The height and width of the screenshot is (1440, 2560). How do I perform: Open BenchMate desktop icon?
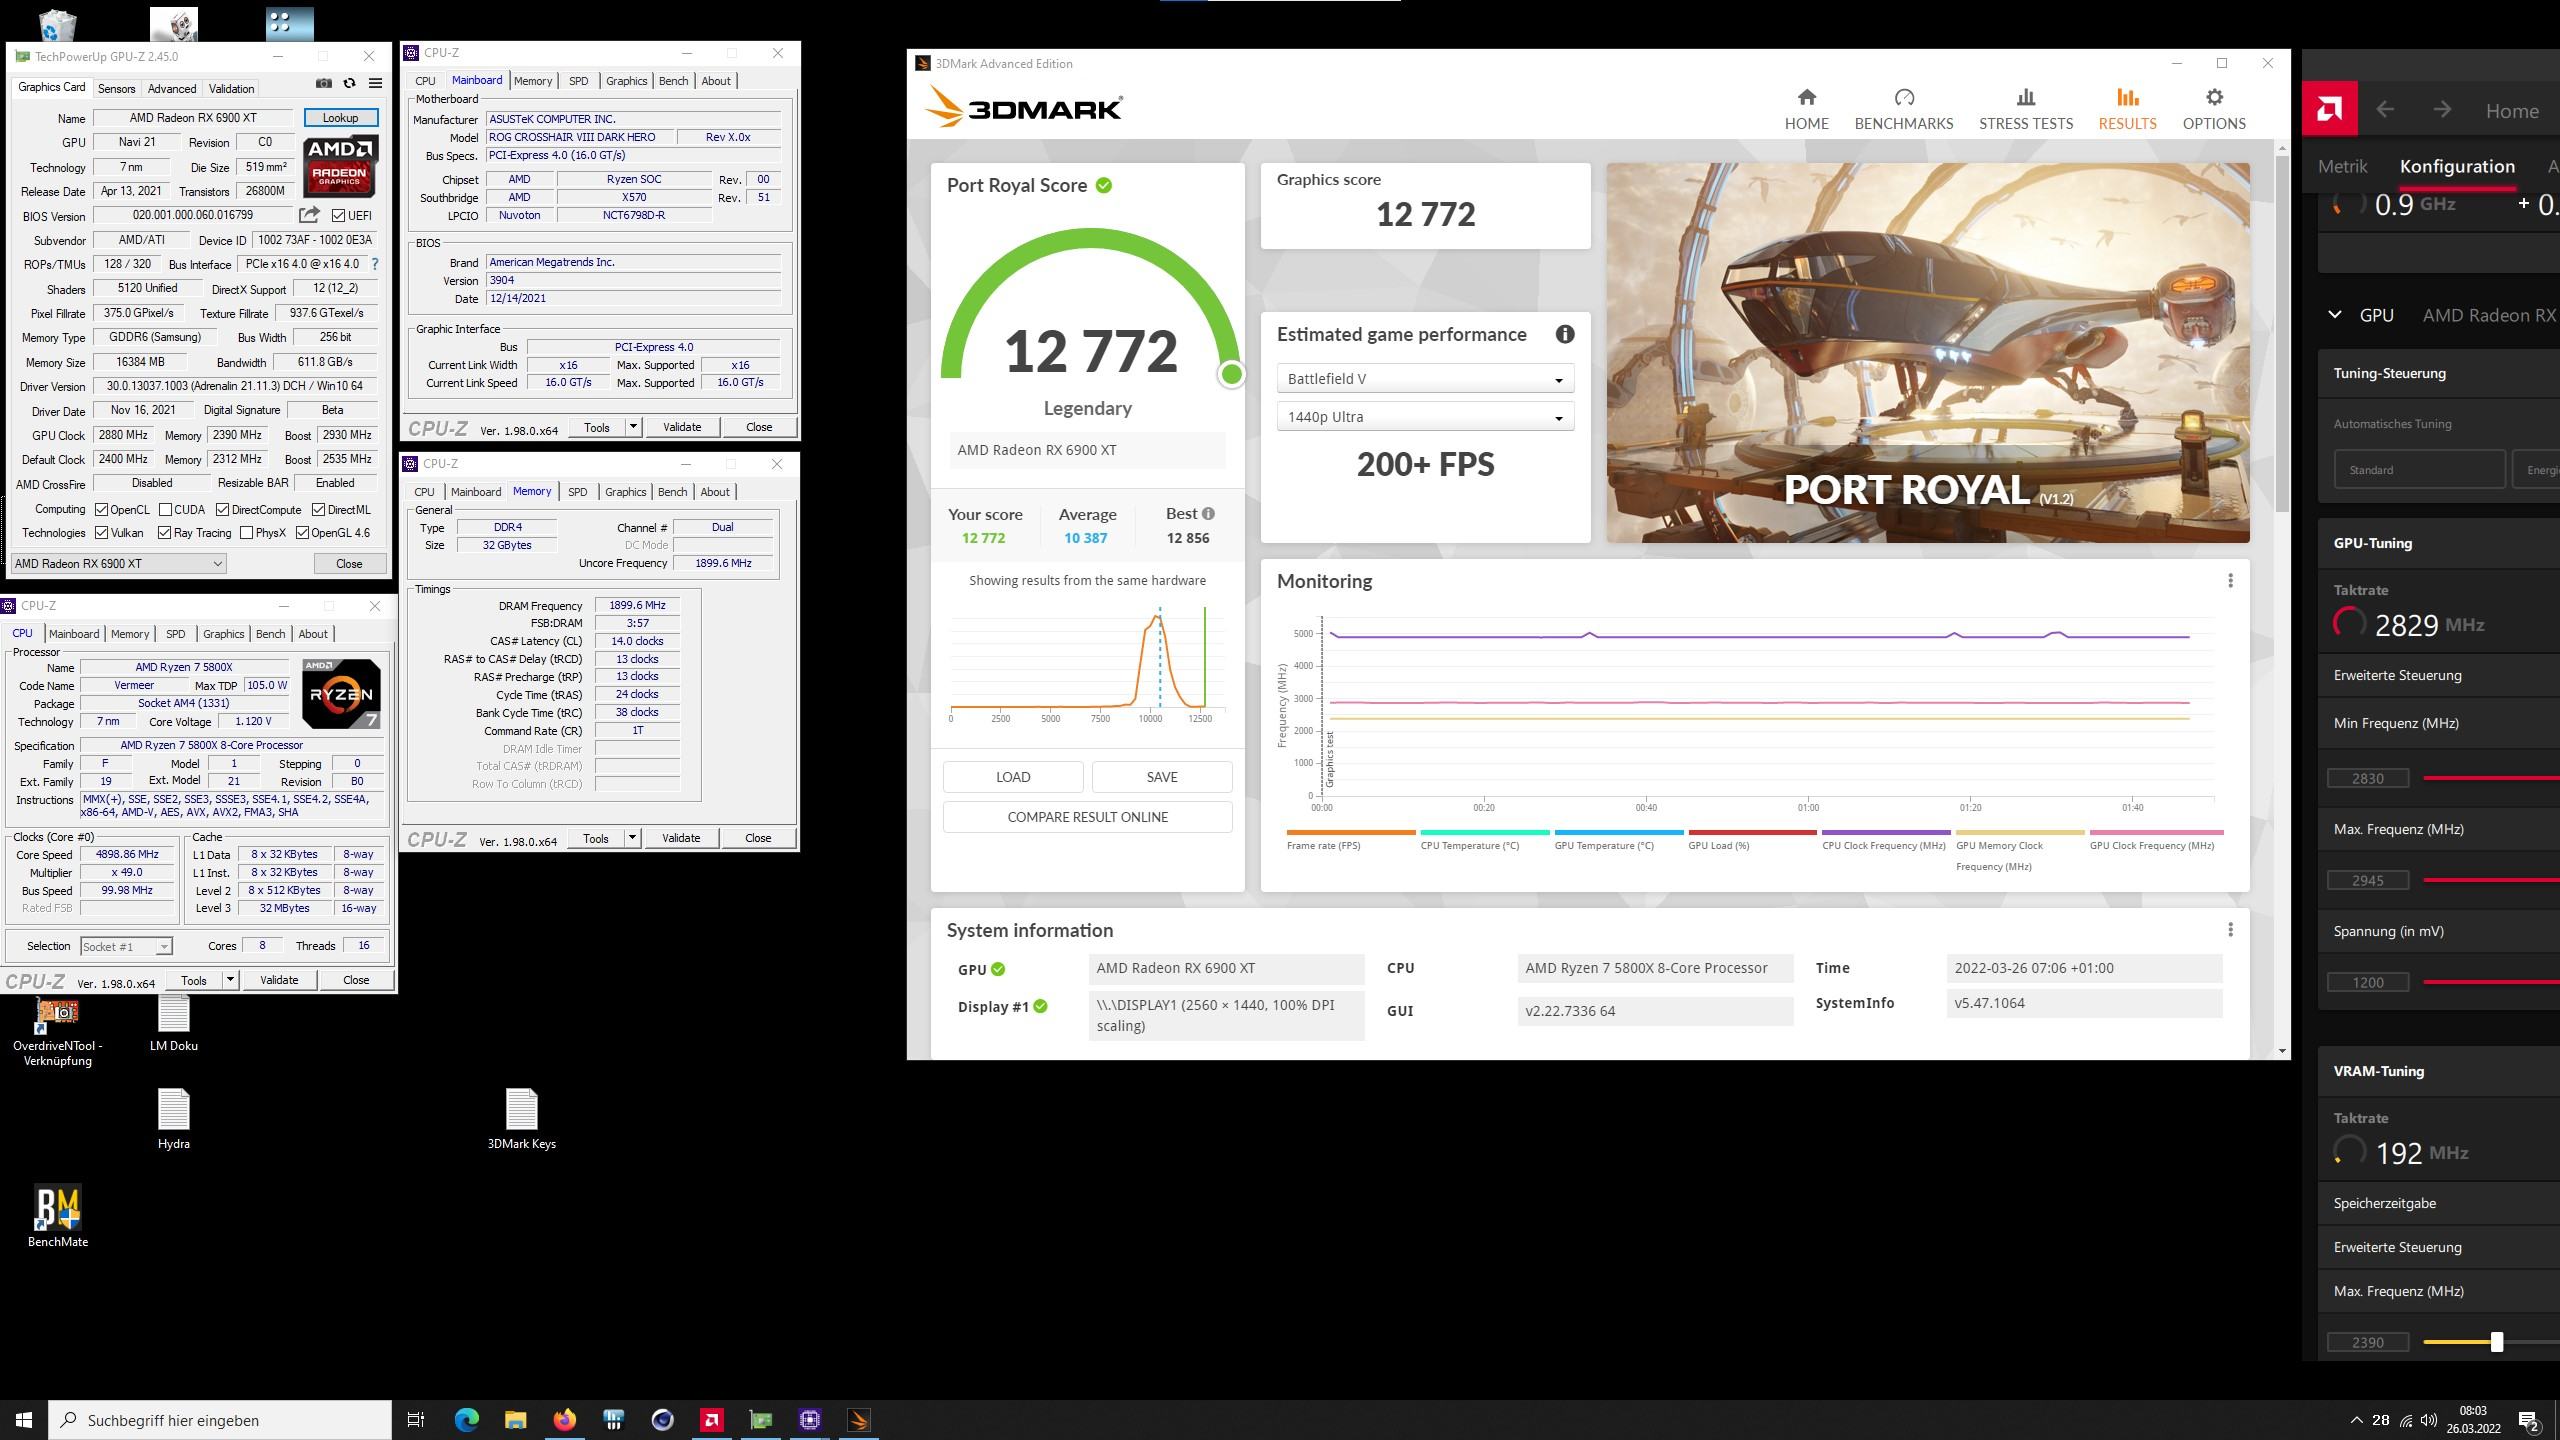[x=57, y=1216]
